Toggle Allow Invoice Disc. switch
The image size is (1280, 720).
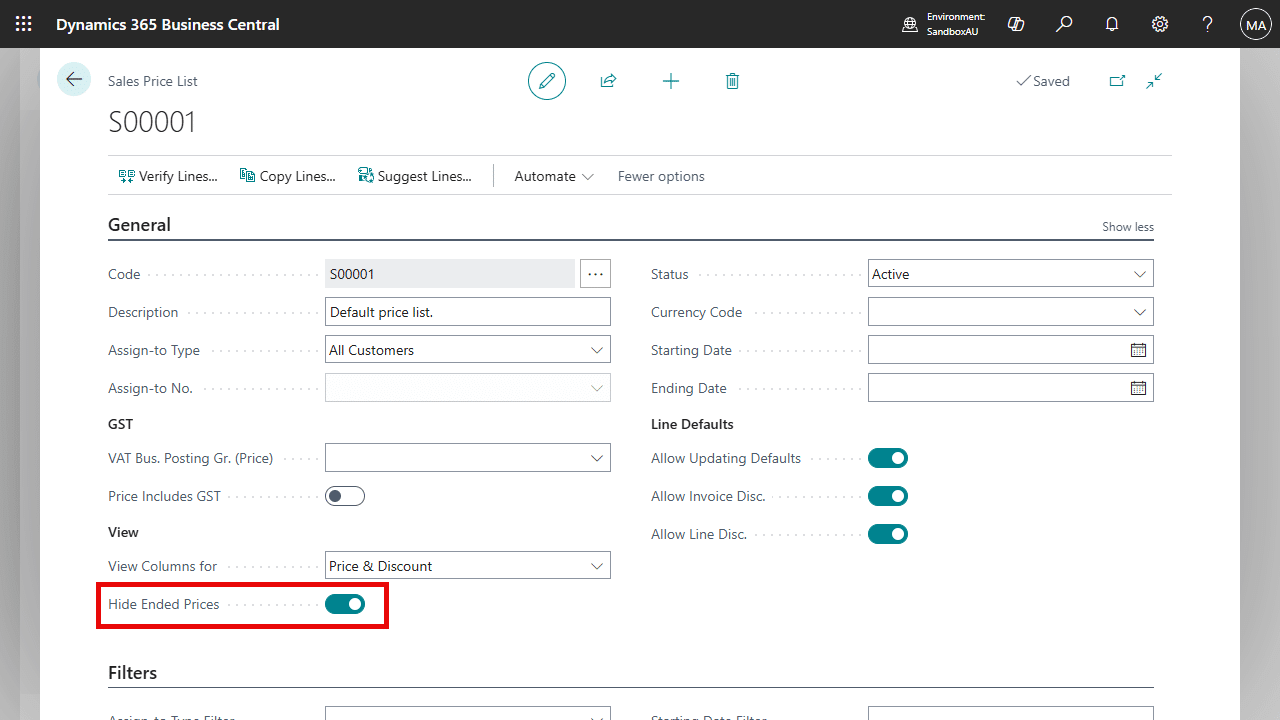click(x=888, y=496)
